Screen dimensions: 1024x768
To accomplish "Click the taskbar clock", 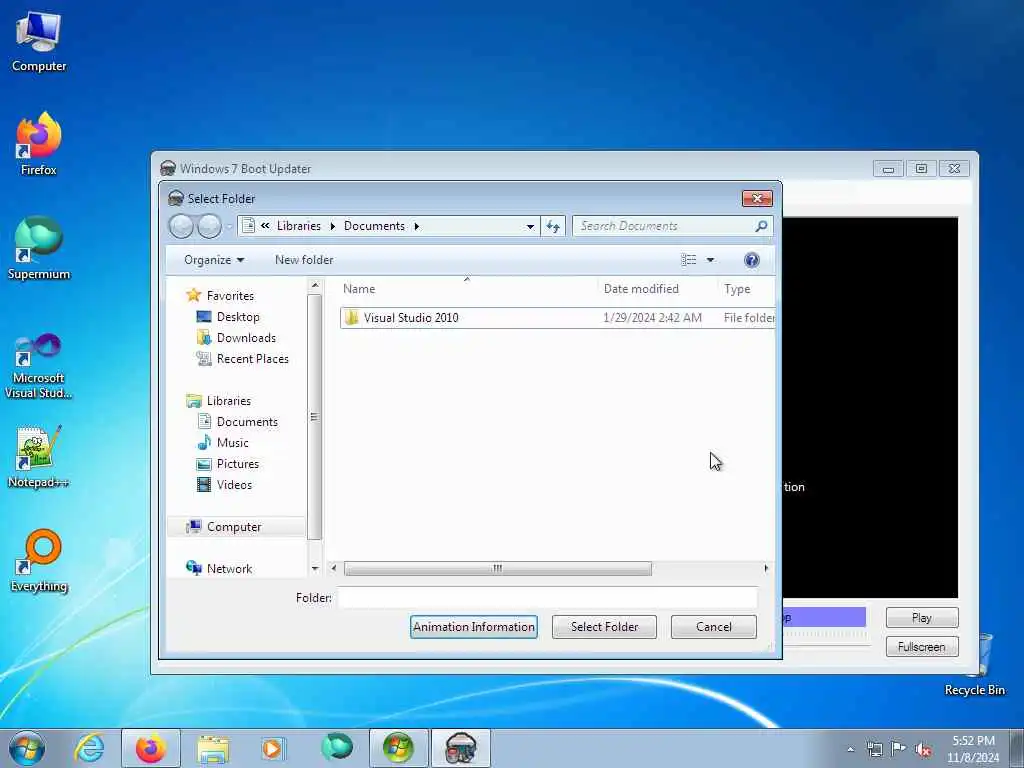I will (x=973, y=749).
